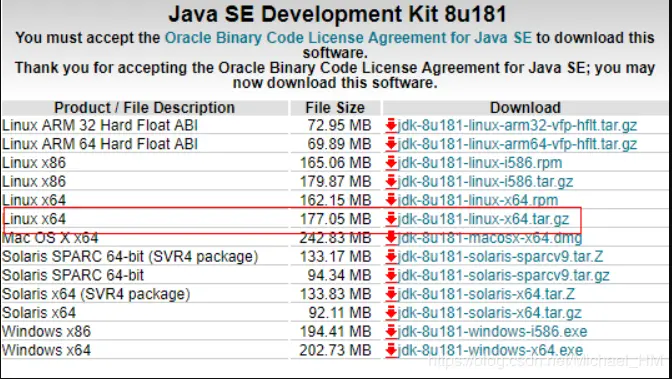672x379 pixels.
Task: Click red download arrow beside jdk-8u181-windows-x64.exe
Action: pos(391,350)
